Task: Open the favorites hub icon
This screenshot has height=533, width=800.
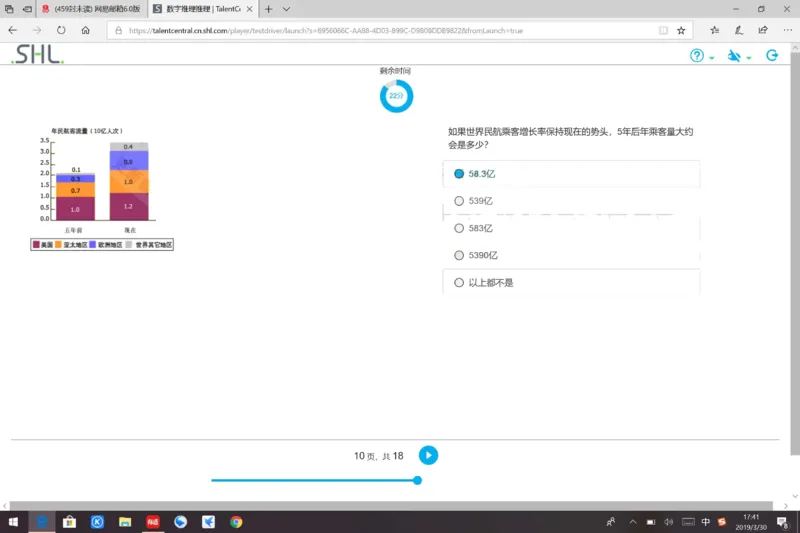Action: point(715,30)
